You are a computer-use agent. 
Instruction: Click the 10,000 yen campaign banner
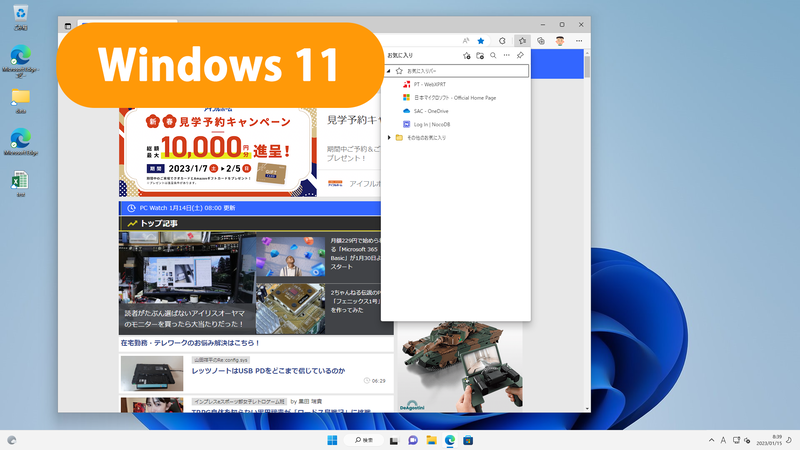tap(218, 152)
